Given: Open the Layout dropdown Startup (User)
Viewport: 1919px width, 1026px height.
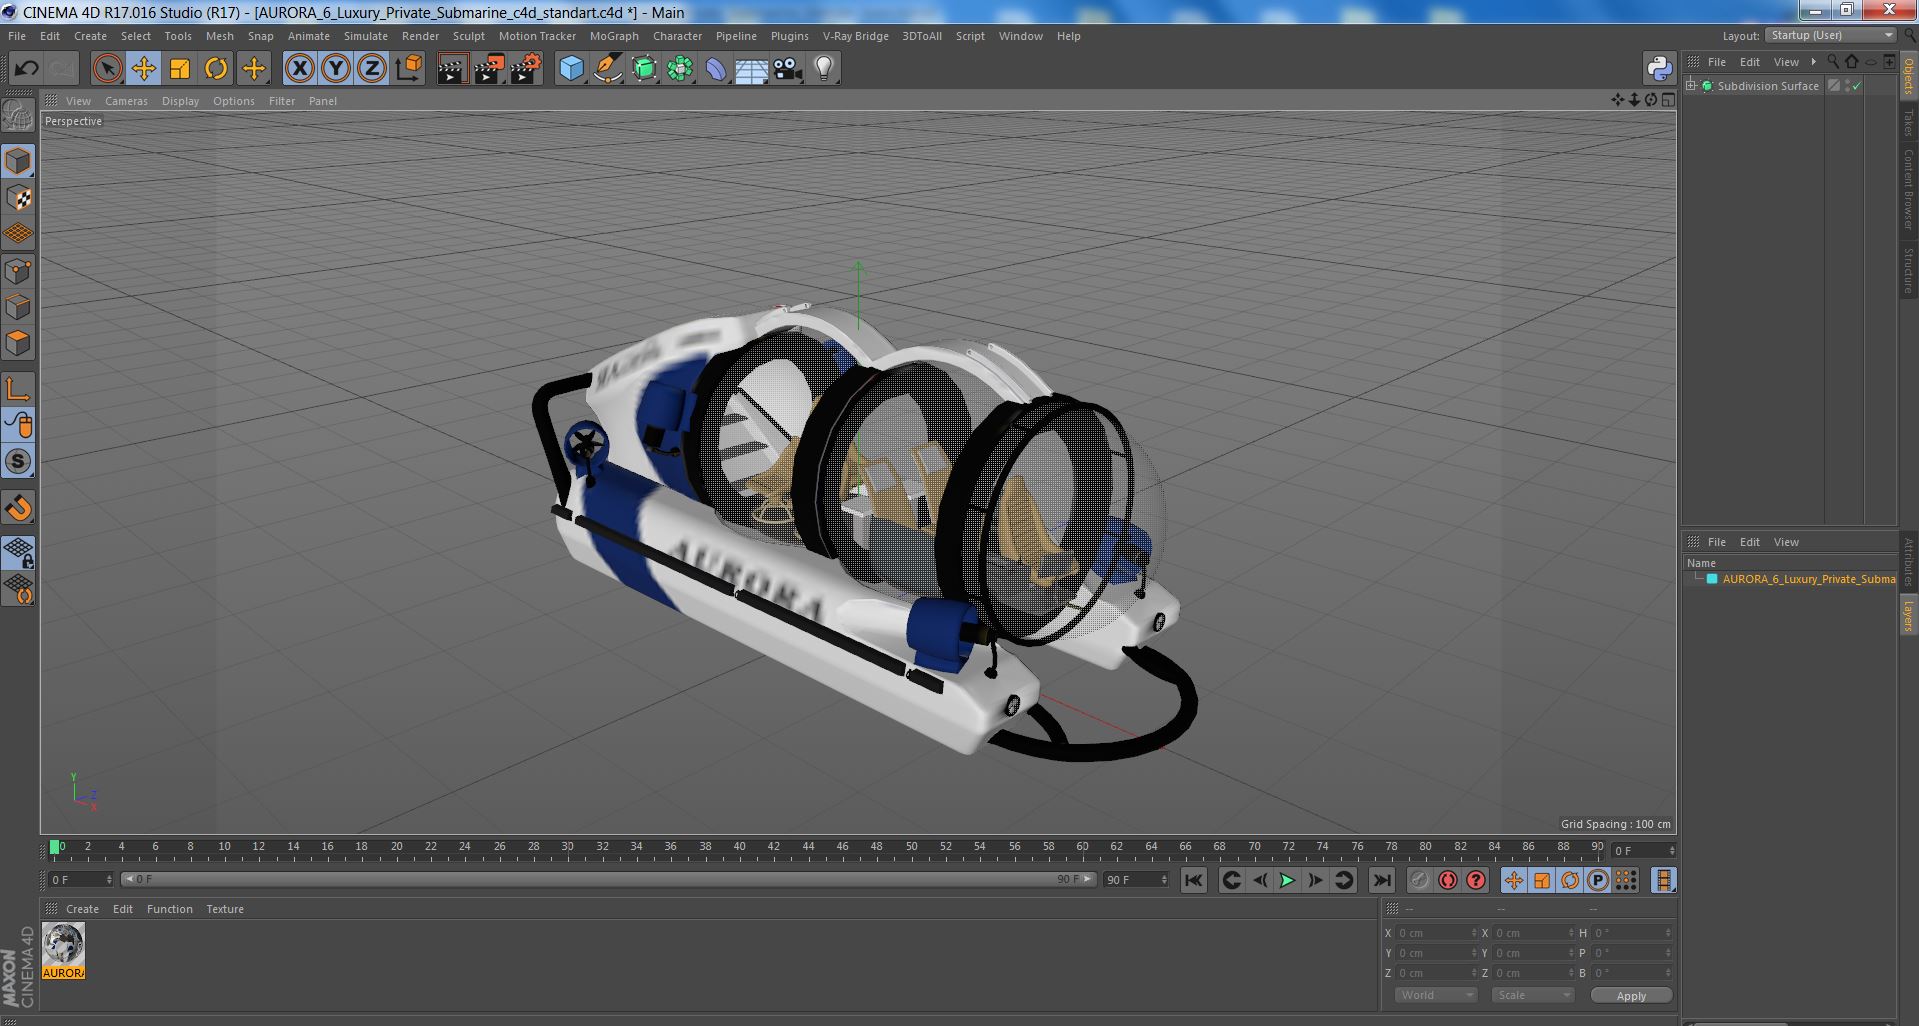Looking at the screenshot, I should [1830, 35].
